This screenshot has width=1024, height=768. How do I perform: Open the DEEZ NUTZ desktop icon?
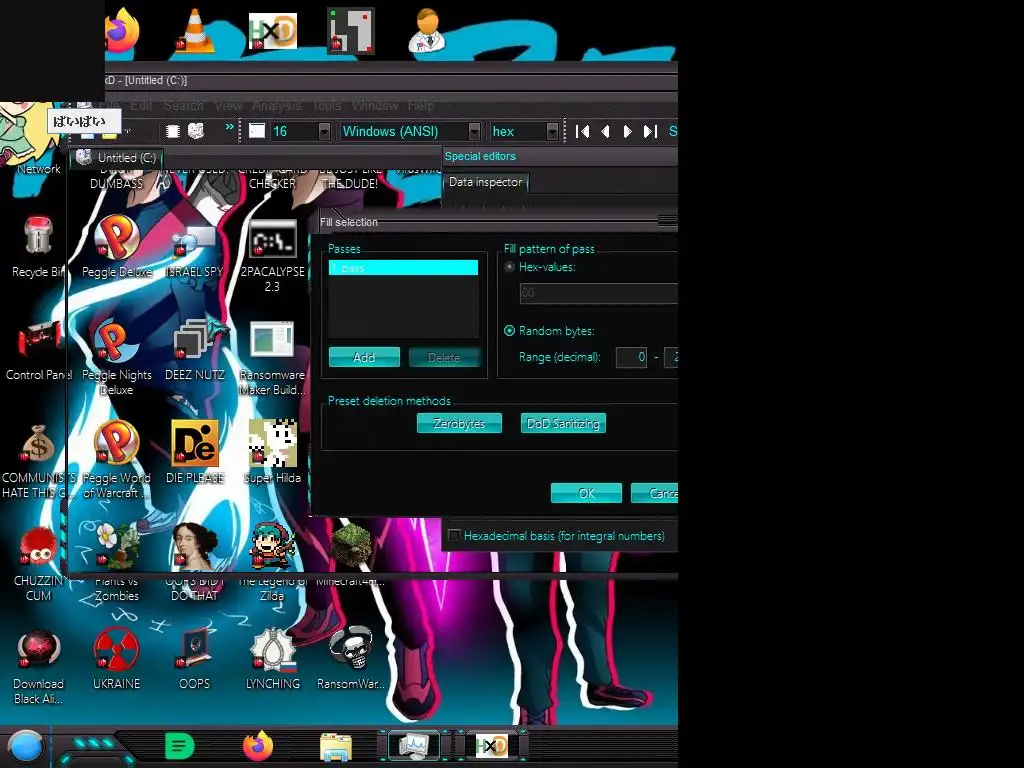[x=195, y=350]
